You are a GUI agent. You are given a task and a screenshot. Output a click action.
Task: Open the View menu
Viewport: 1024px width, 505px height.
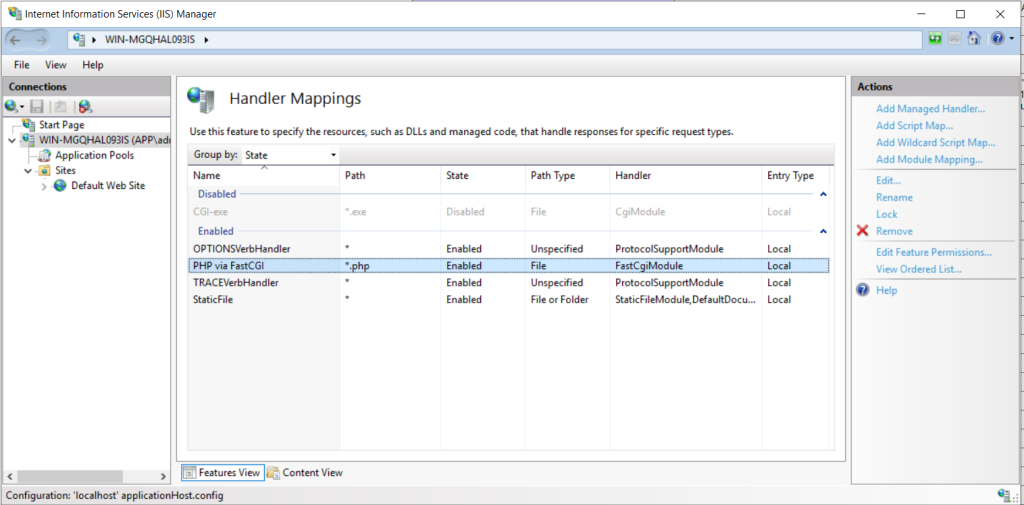click(x=56, y=65)
